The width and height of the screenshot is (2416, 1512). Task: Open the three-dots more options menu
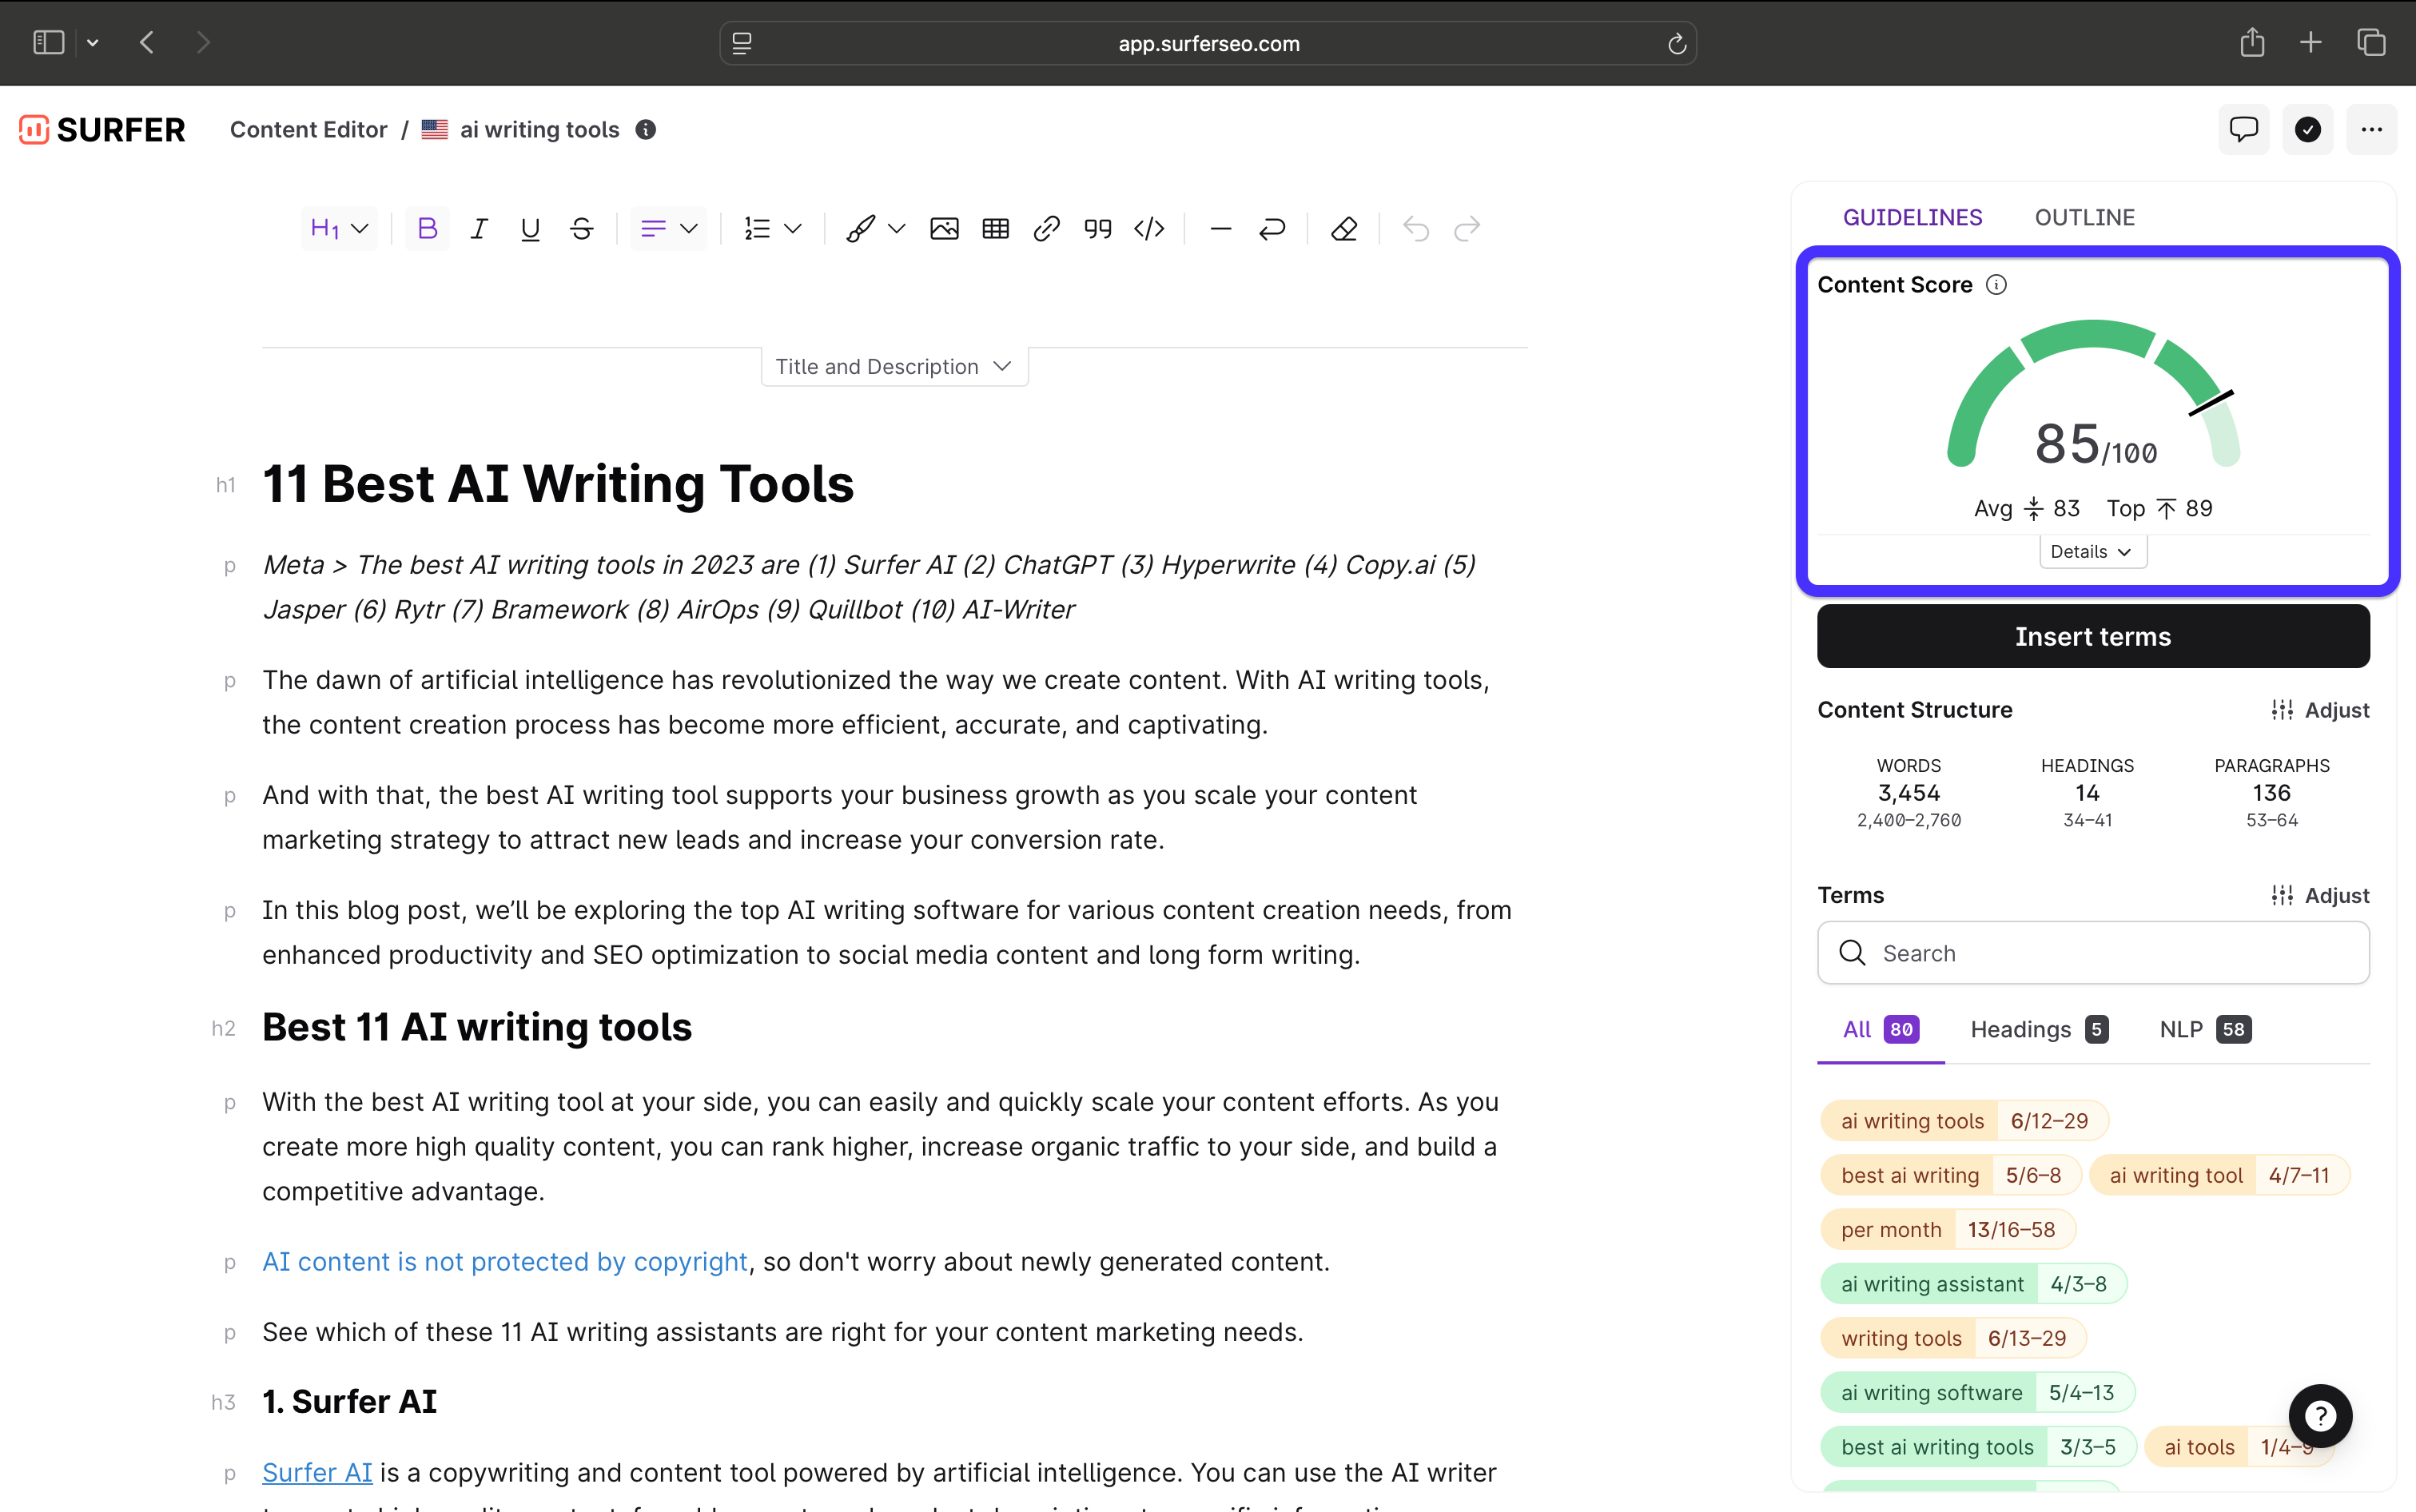coord(2371,129)
